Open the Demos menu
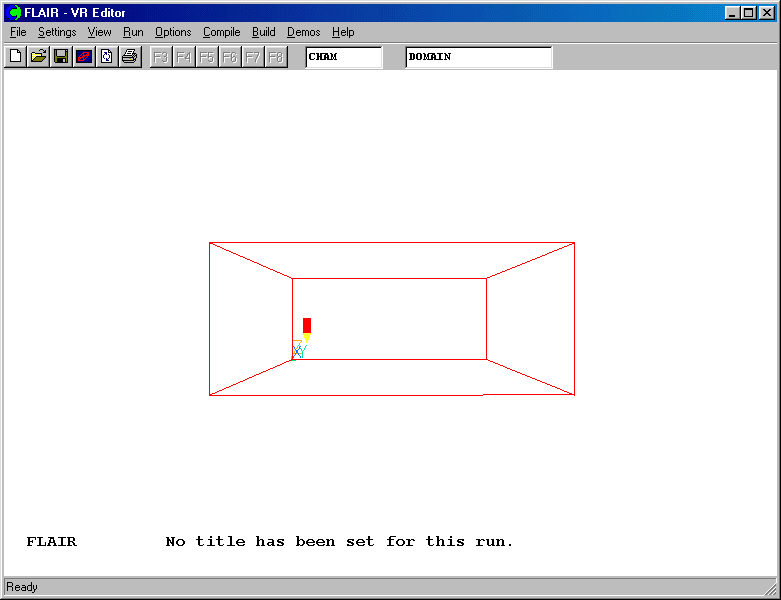Image resolution: width=781 pixels, height=600 pixels. pos(303,32)
